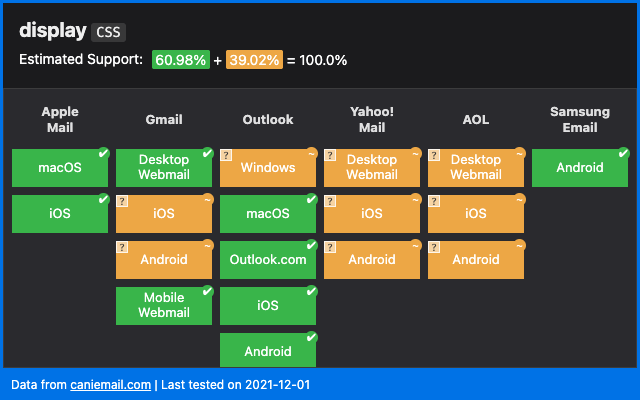The width and height of the screenshot is (640, 400).
Task: Click 'Last tested on 2021-12-01' text
Action: pyautogui.click(x=236, y=385)
